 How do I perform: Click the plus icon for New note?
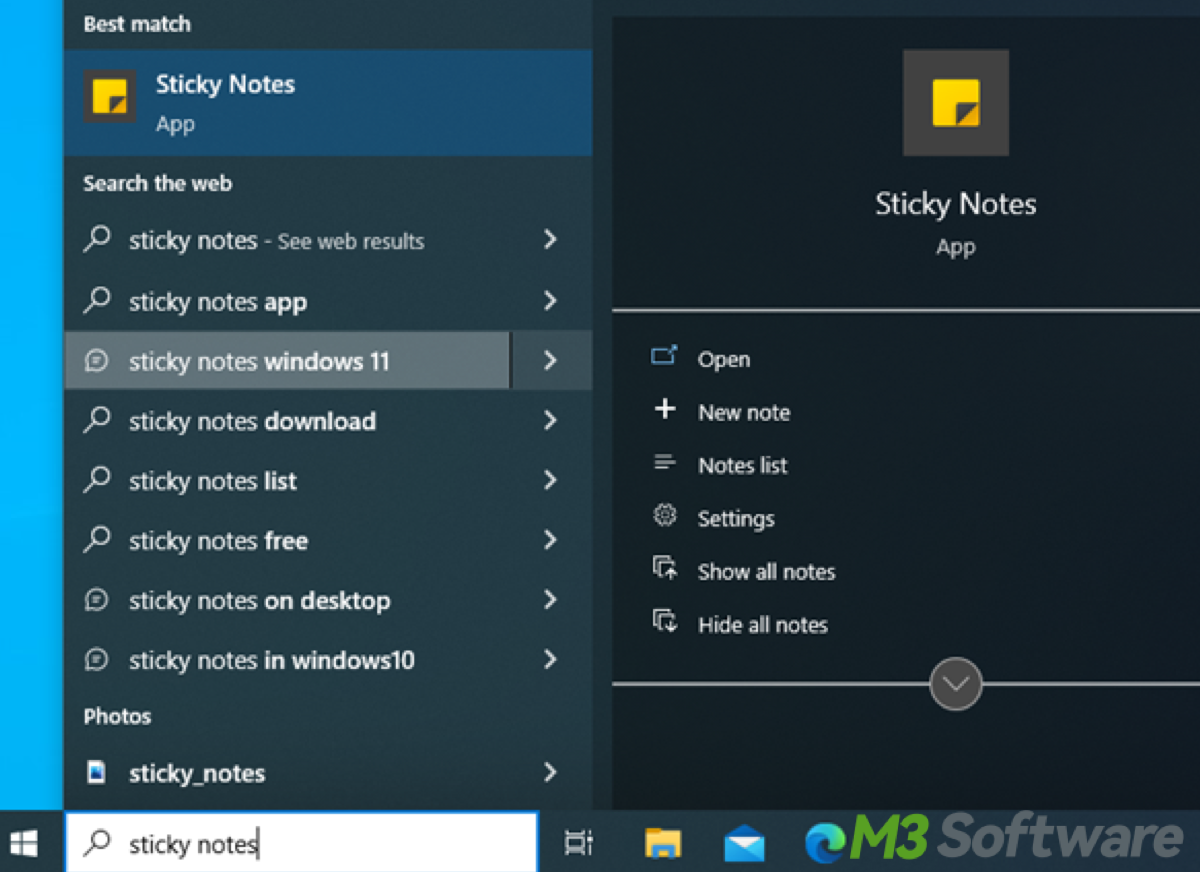[x=665, y=409]
